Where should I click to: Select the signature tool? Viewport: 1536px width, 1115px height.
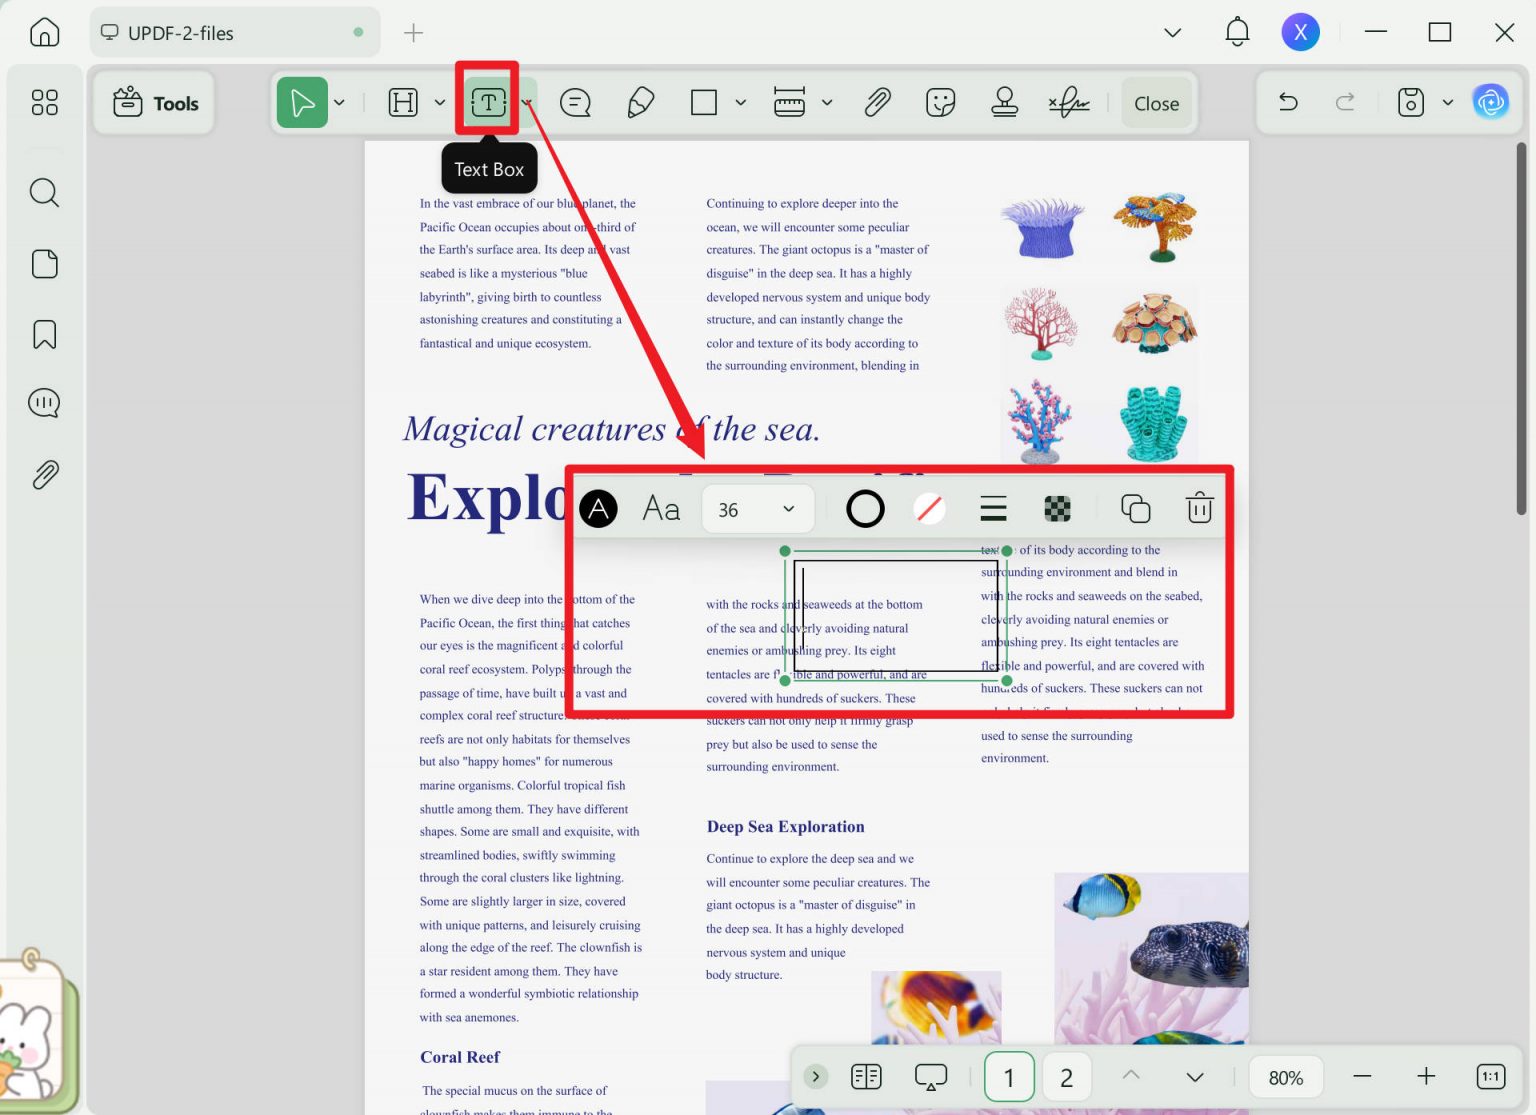click(1069, 101)
